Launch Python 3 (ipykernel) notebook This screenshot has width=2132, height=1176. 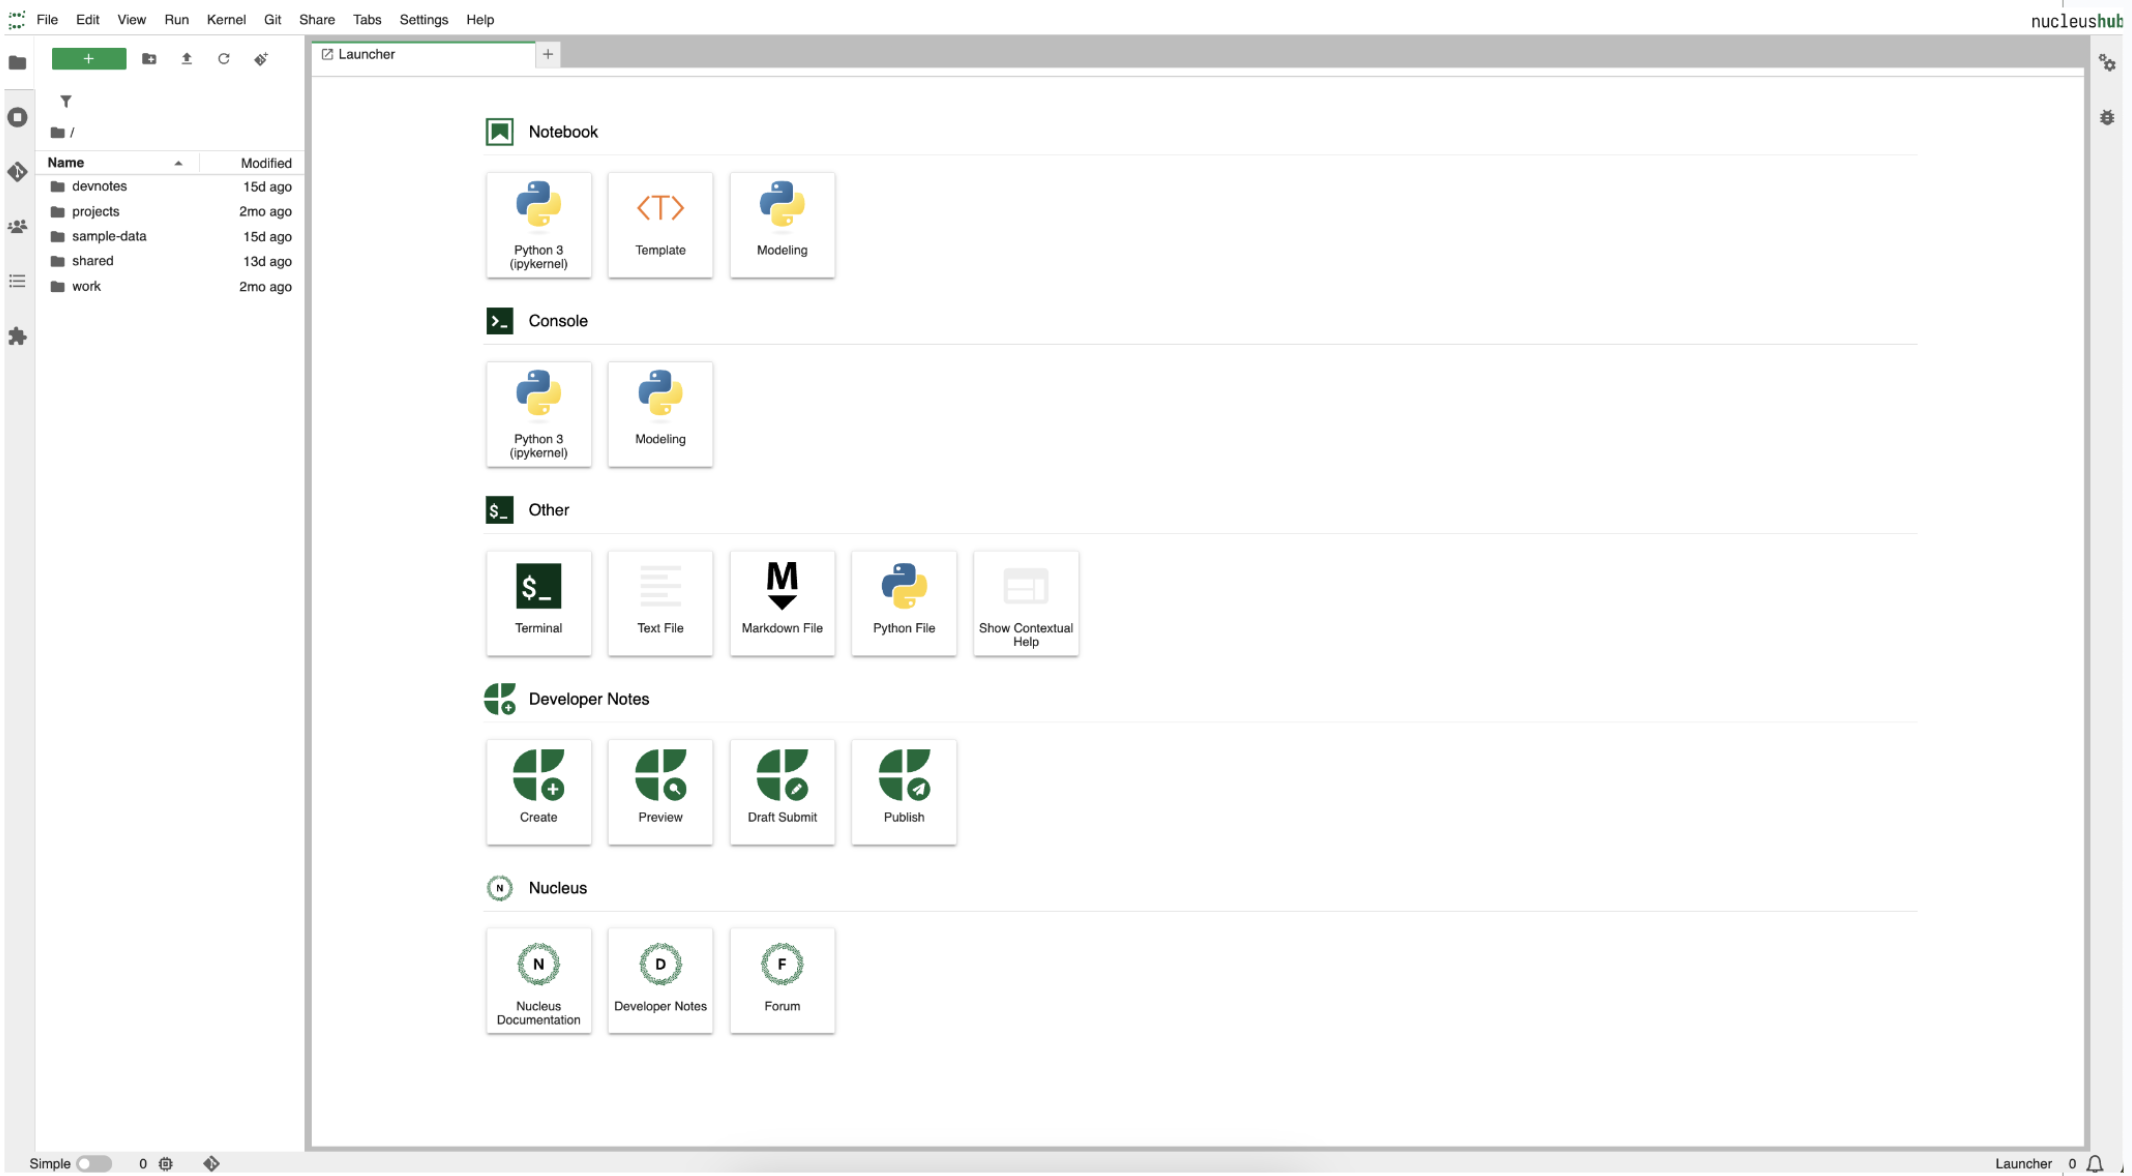pyautogui.click(x=539, y=225)
